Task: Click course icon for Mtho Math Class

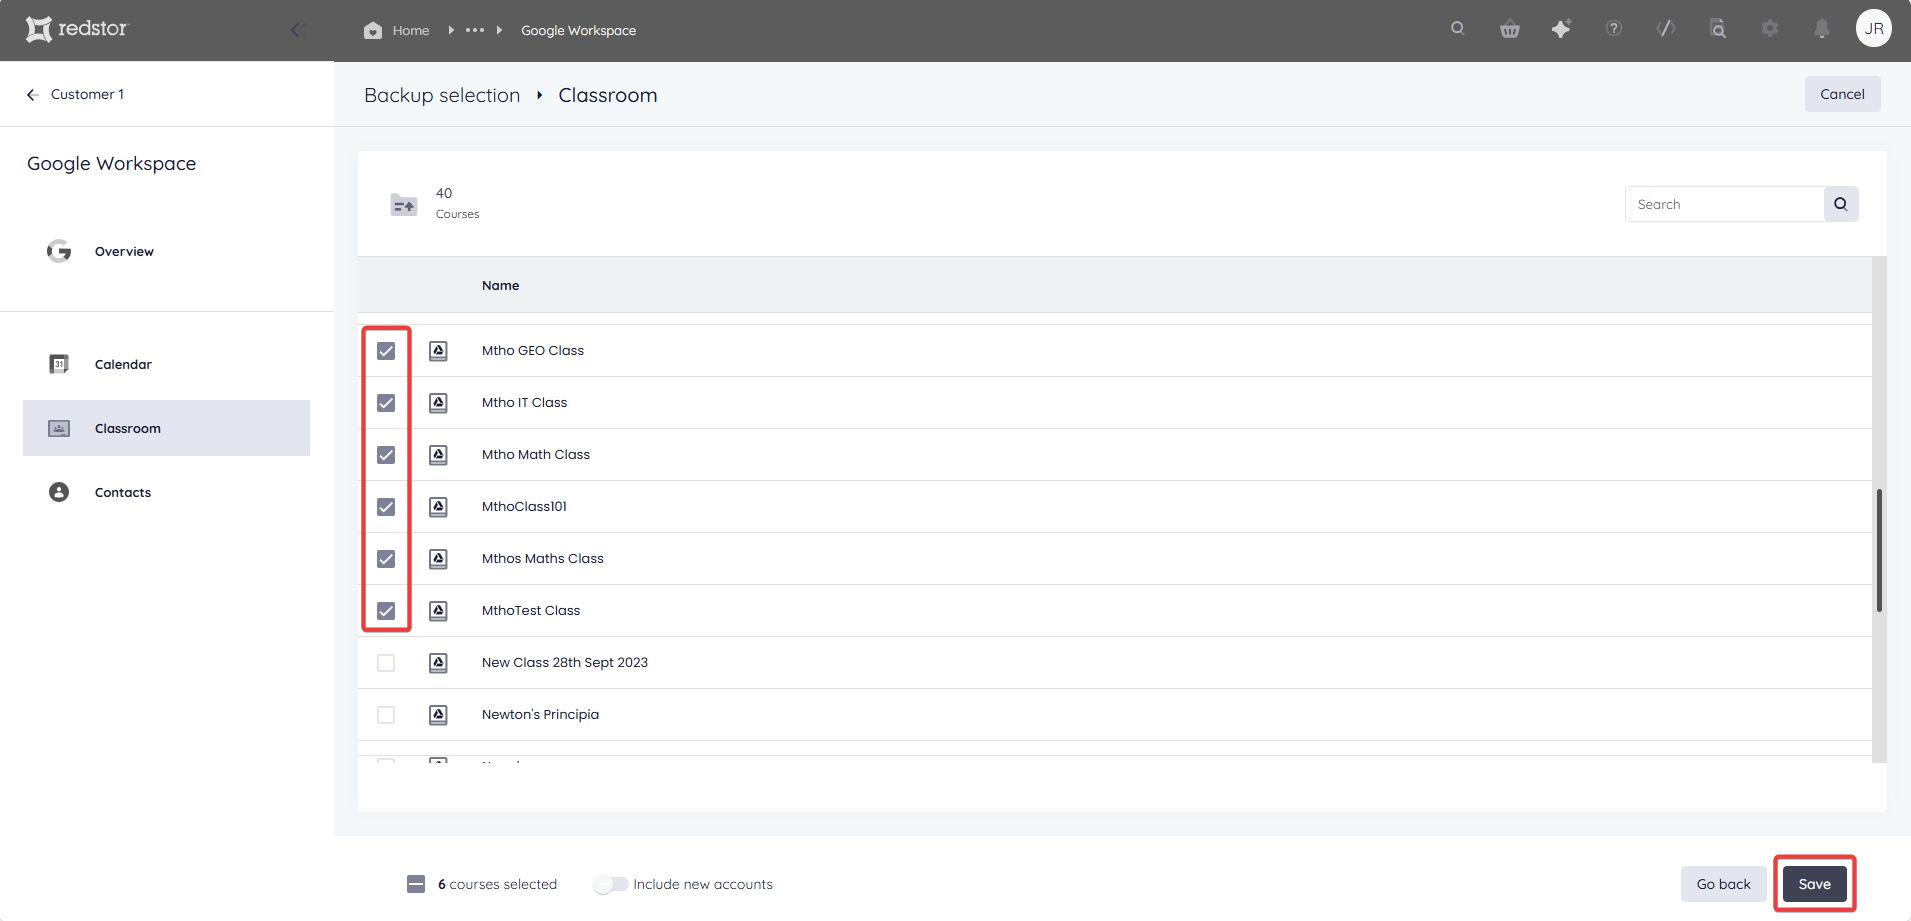Action: (x=438, y=455)
